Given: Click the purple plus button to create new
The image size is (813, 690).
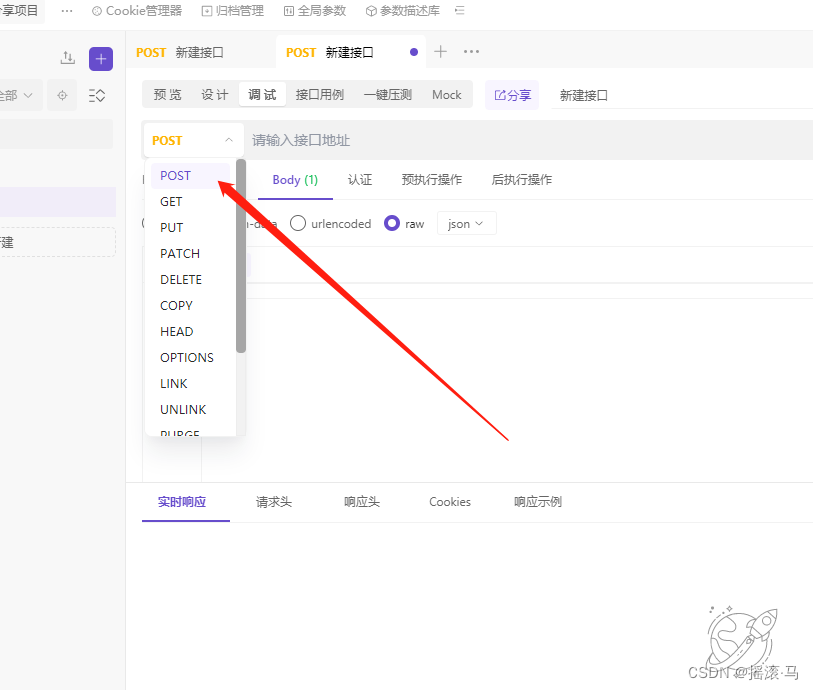Looking at the screenshot, I should click(100, 58).
